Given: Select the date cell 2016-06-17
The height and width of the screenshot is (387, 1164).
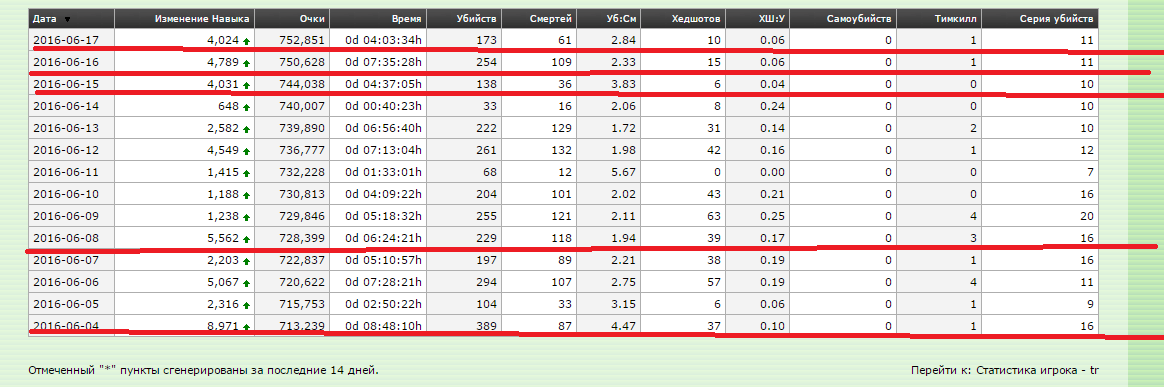Looking at the screenshot, I should [x=71, y=41].
